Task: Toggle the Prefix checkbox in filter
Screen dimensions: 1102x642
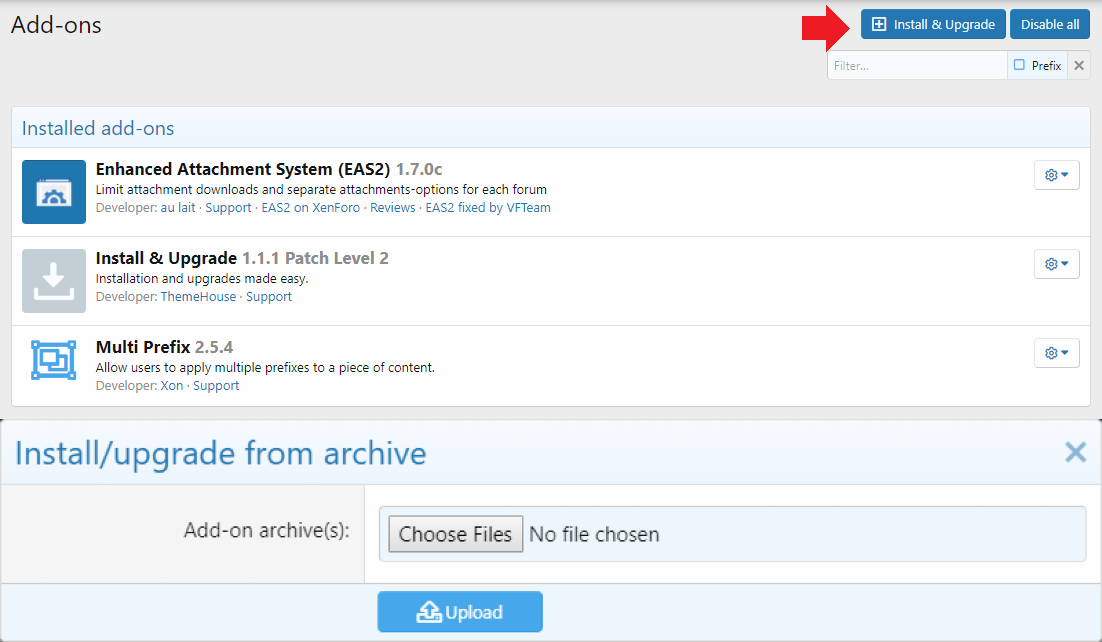Action: 1019,65
